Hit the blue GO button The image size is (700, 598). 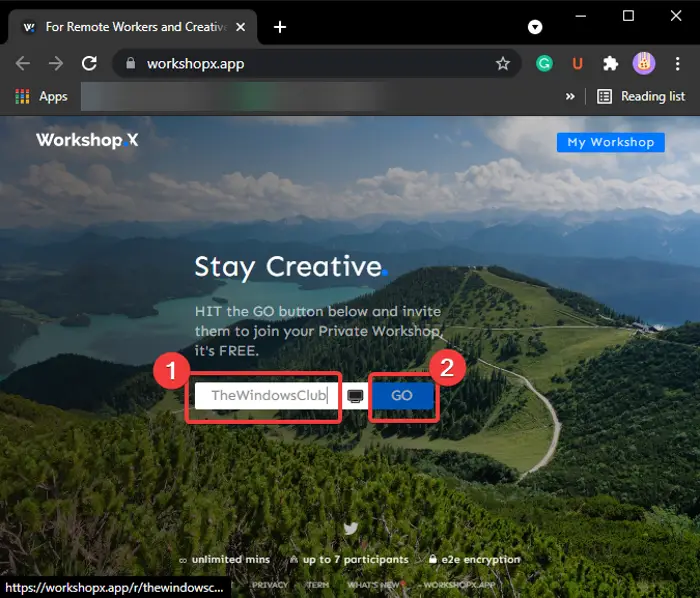(402, 395)
